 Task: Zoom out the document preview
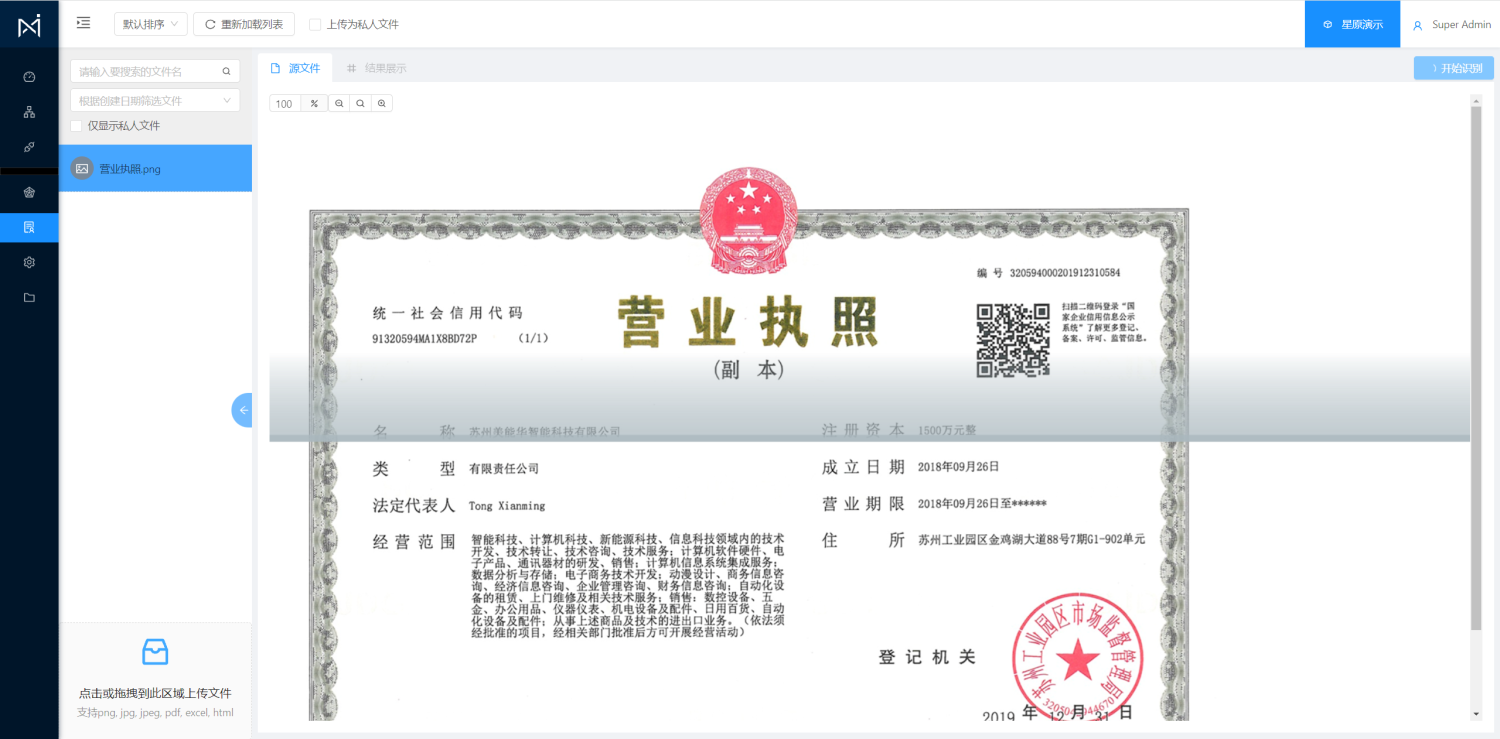[339, 104]
